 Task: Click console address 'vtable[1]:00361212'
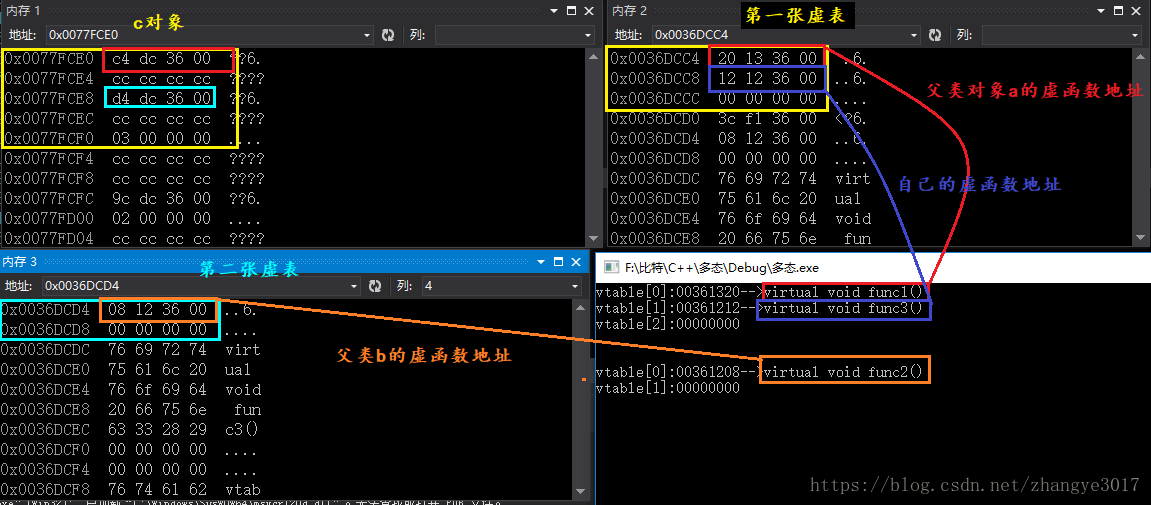668,308
